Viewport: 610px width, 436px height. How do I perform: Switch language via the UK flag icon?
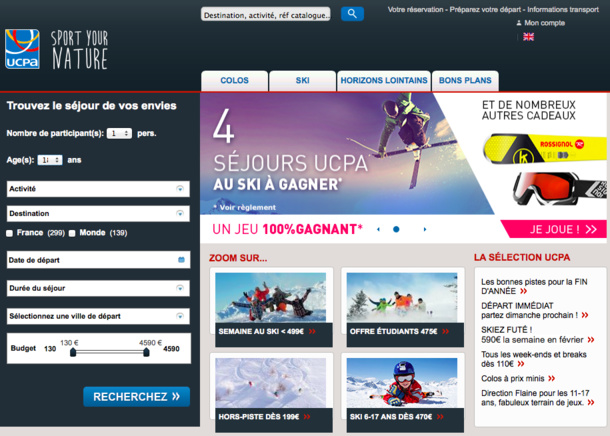528,37
